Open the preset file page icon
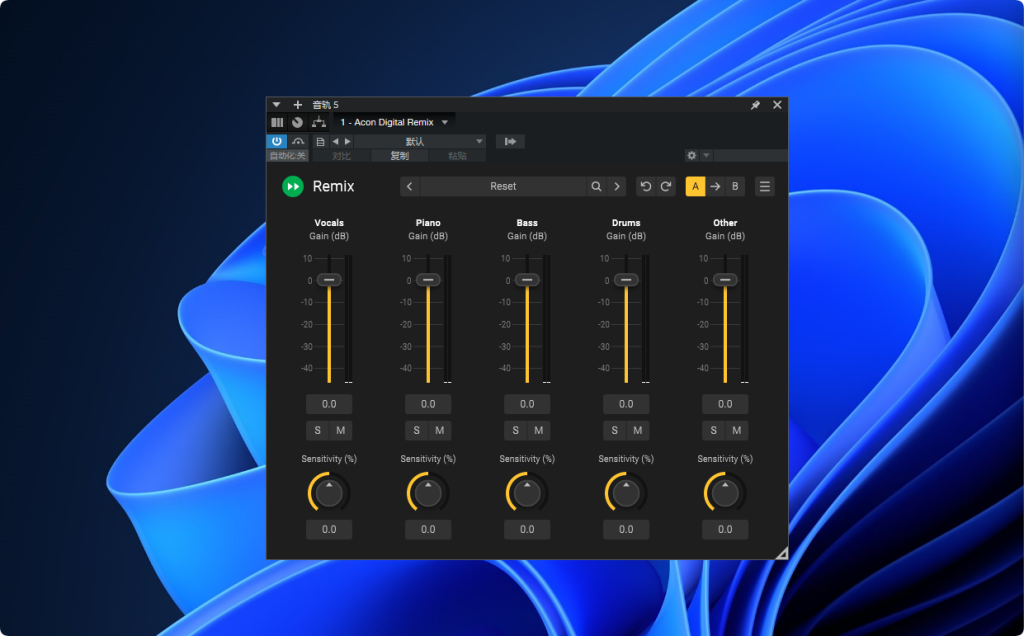 [320, 141]
